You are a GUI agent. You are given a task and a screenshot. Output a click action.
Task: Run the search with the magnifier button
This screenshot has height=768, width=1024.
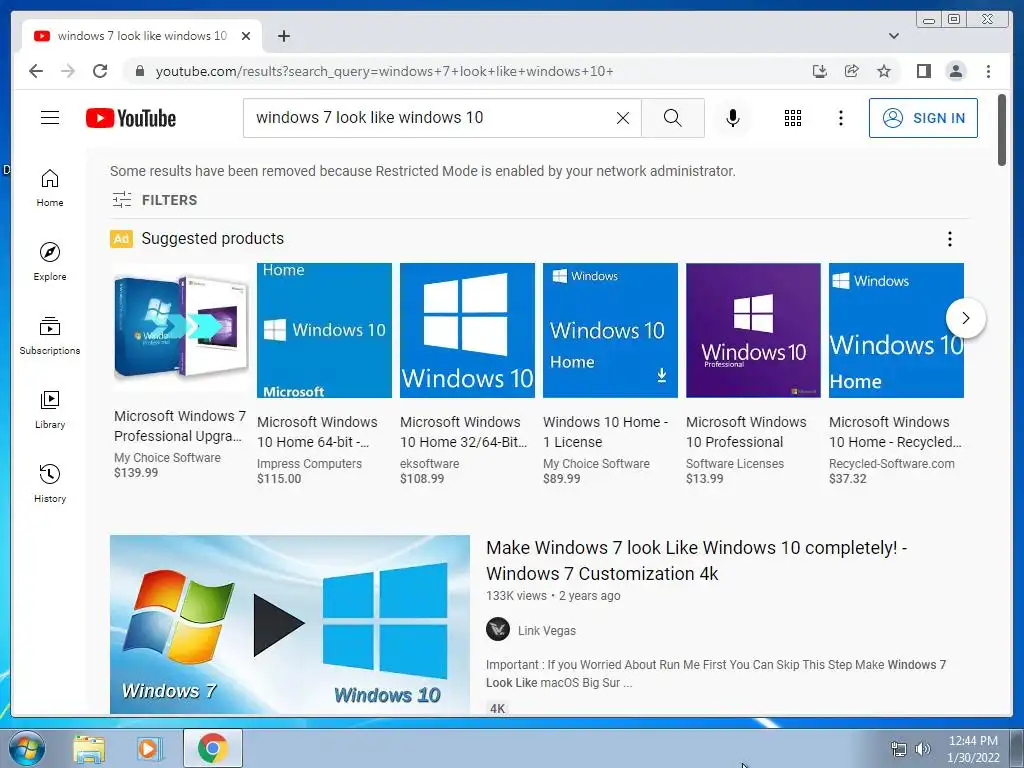pyautogui.click(x=673, y=118)
